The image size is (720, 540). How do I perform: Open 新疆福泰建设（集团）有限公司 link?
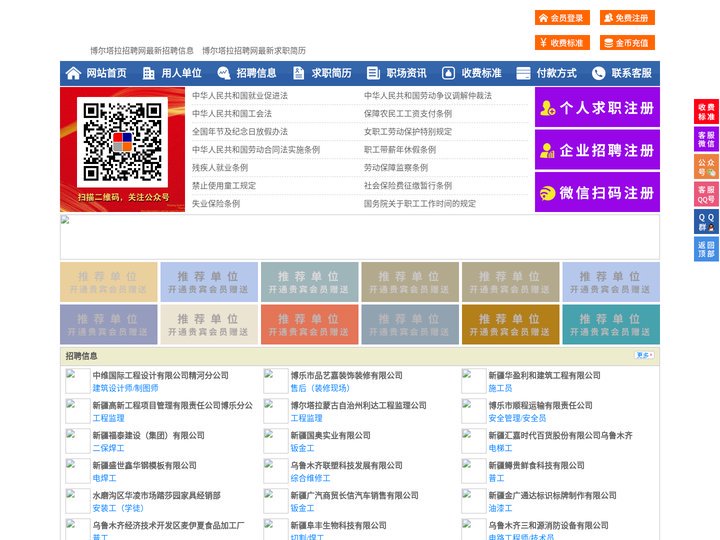pyautogui.click(x=148, y=435)
